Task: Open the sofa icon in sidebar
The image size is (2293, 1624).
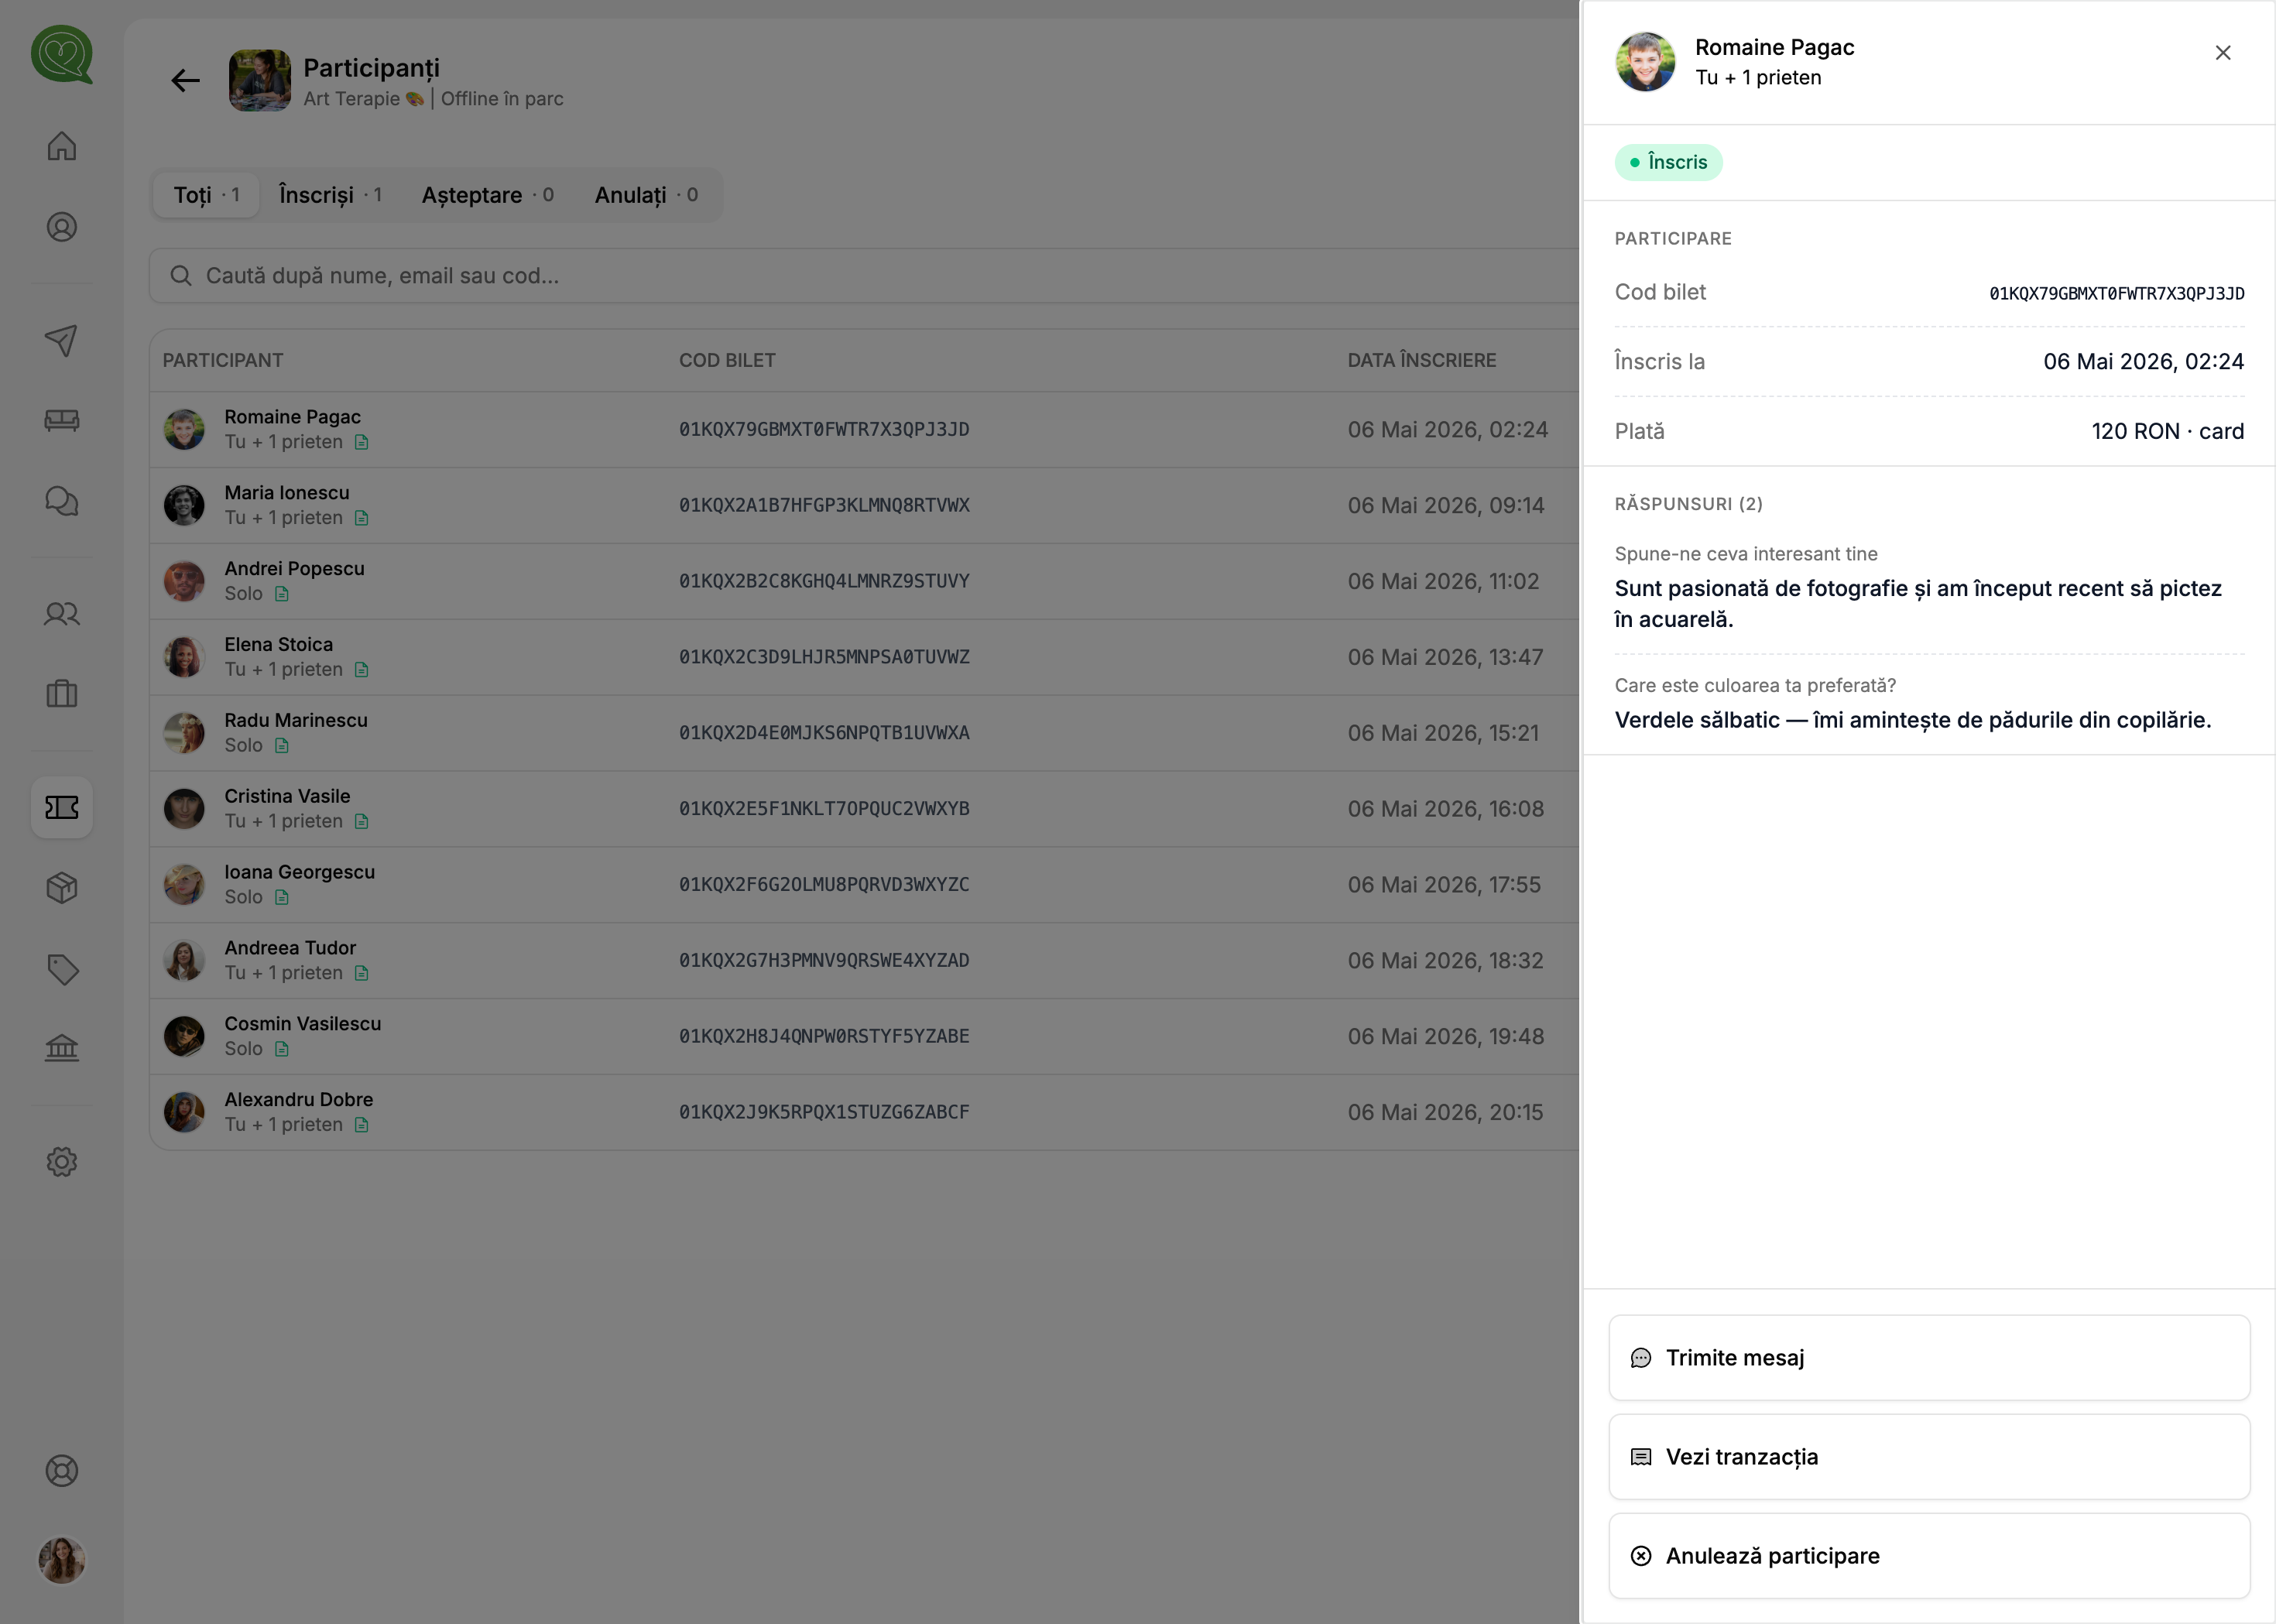Action: click(x=62, y=420)
